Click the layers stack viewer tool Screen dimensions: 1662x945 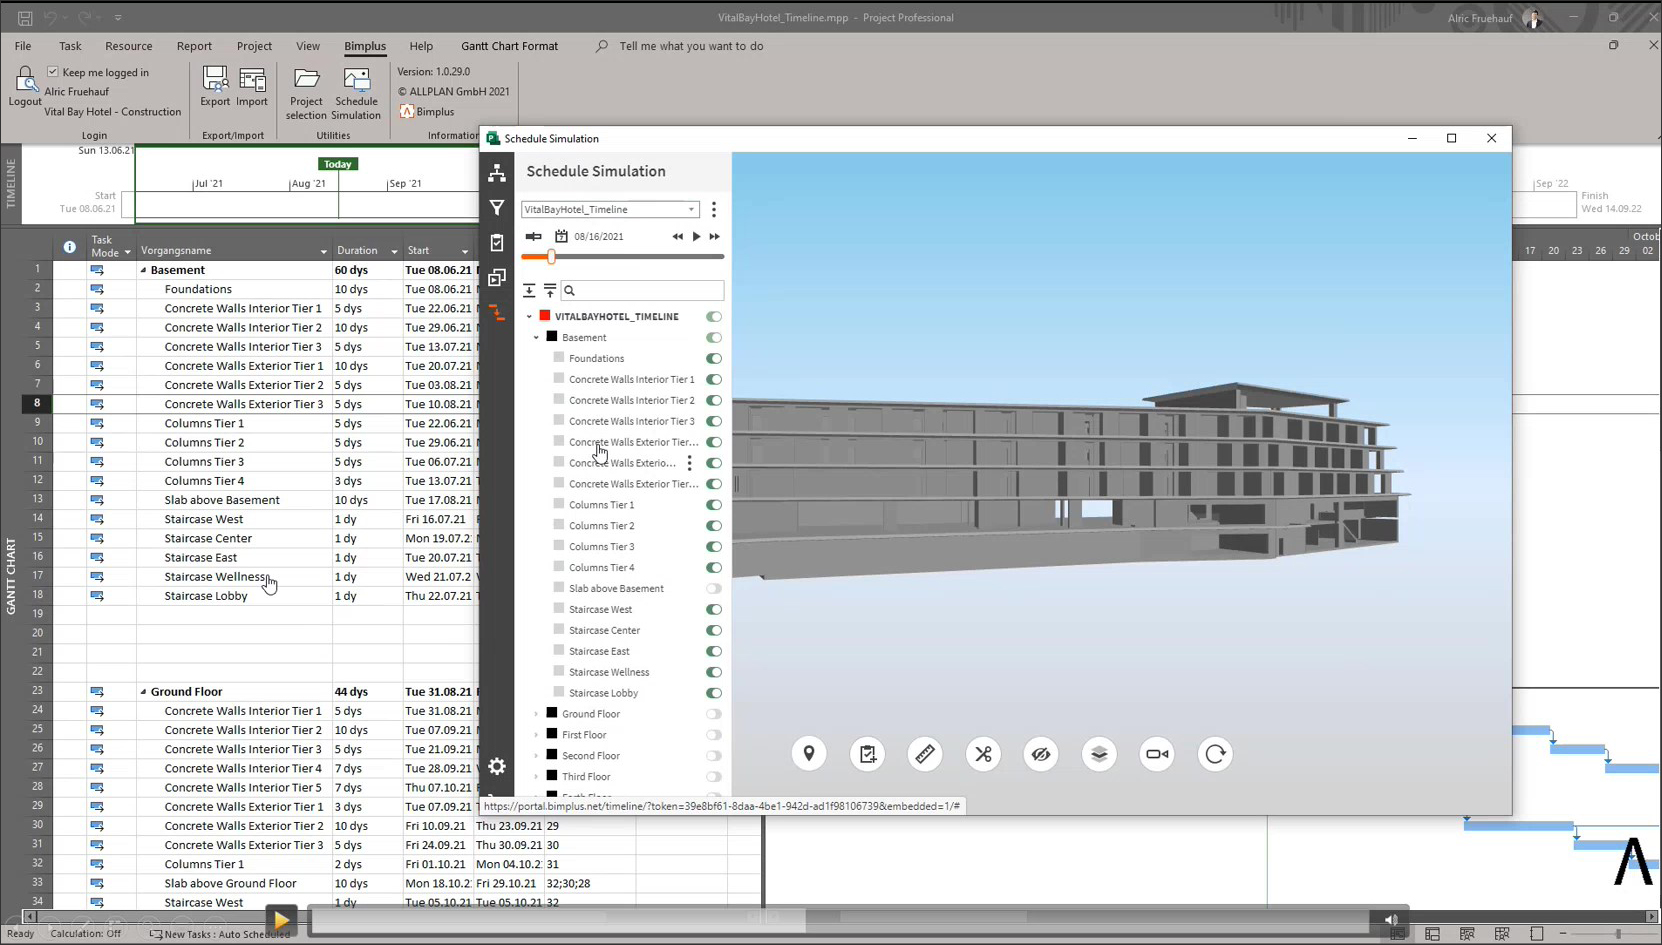[1099, 754]
